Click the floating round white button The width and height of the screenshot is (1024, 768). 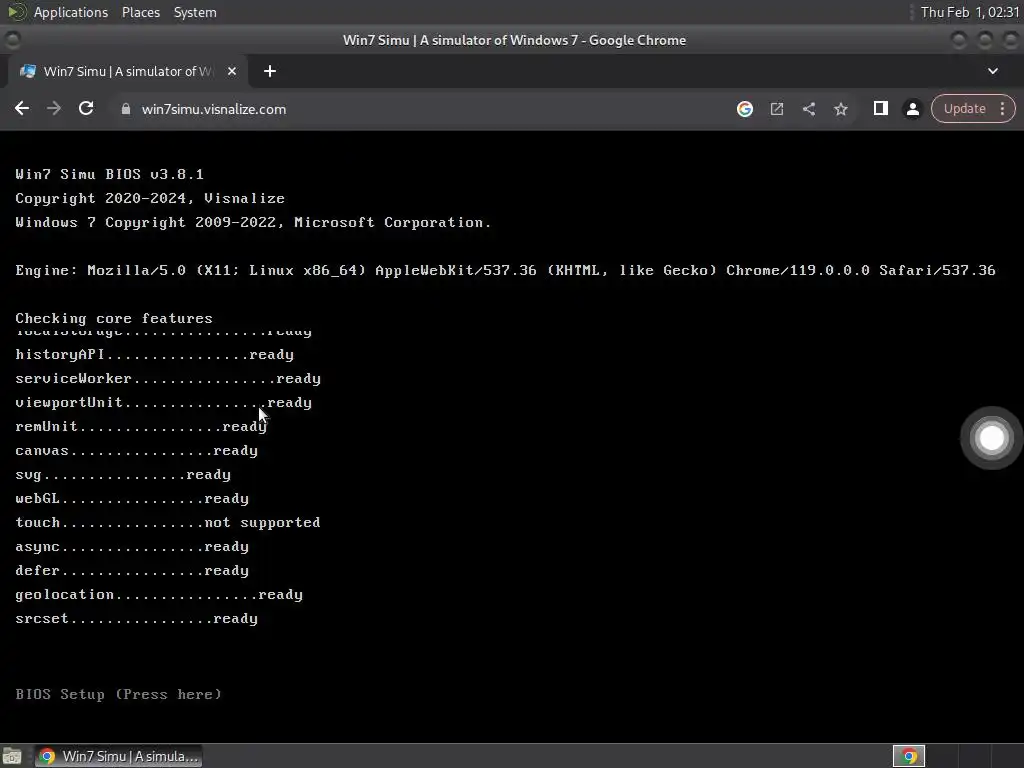(x=991, y=438)
